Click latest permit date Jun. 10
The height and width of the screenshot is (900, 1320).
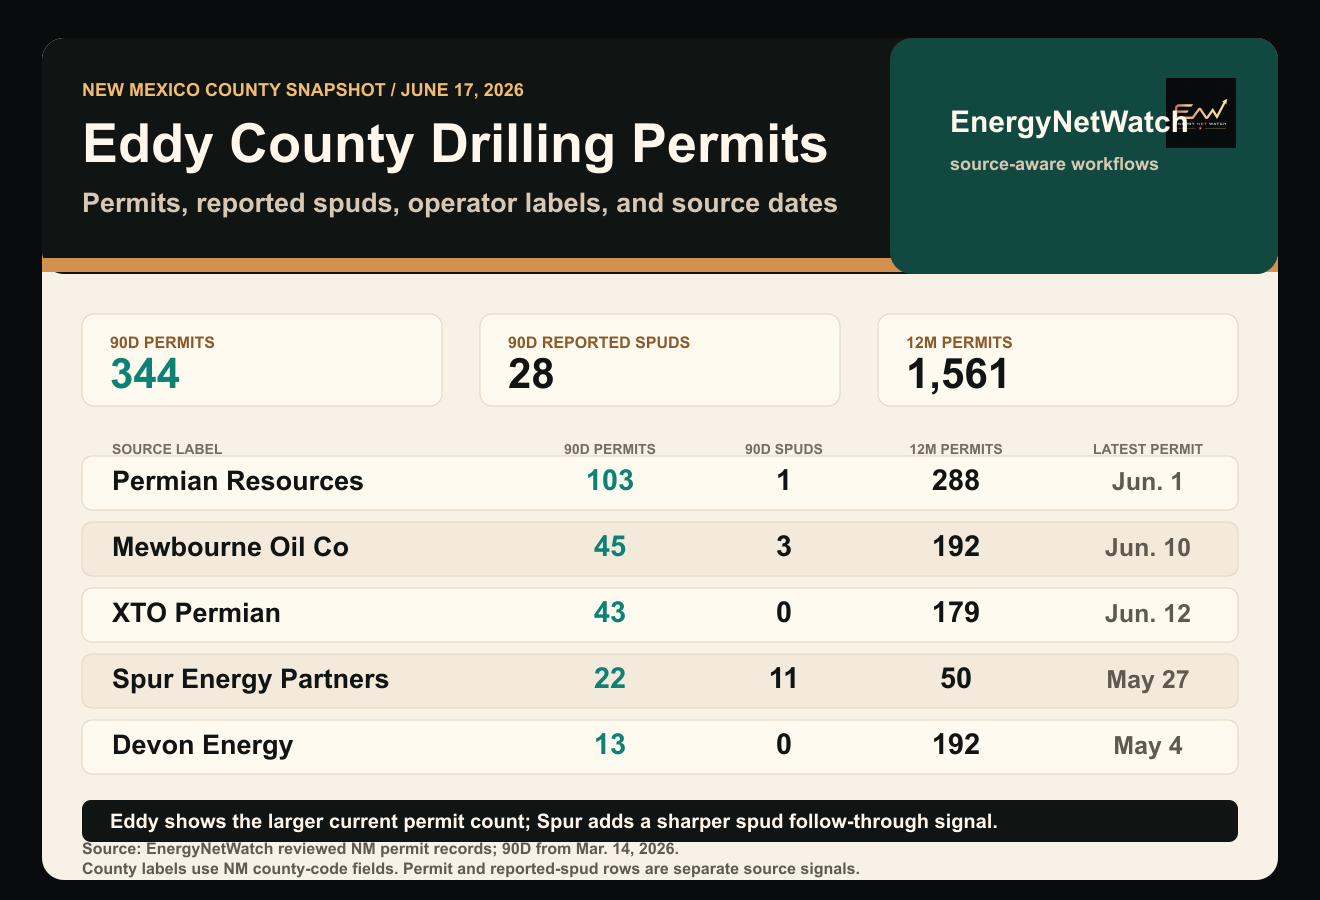coord(1148,548)
